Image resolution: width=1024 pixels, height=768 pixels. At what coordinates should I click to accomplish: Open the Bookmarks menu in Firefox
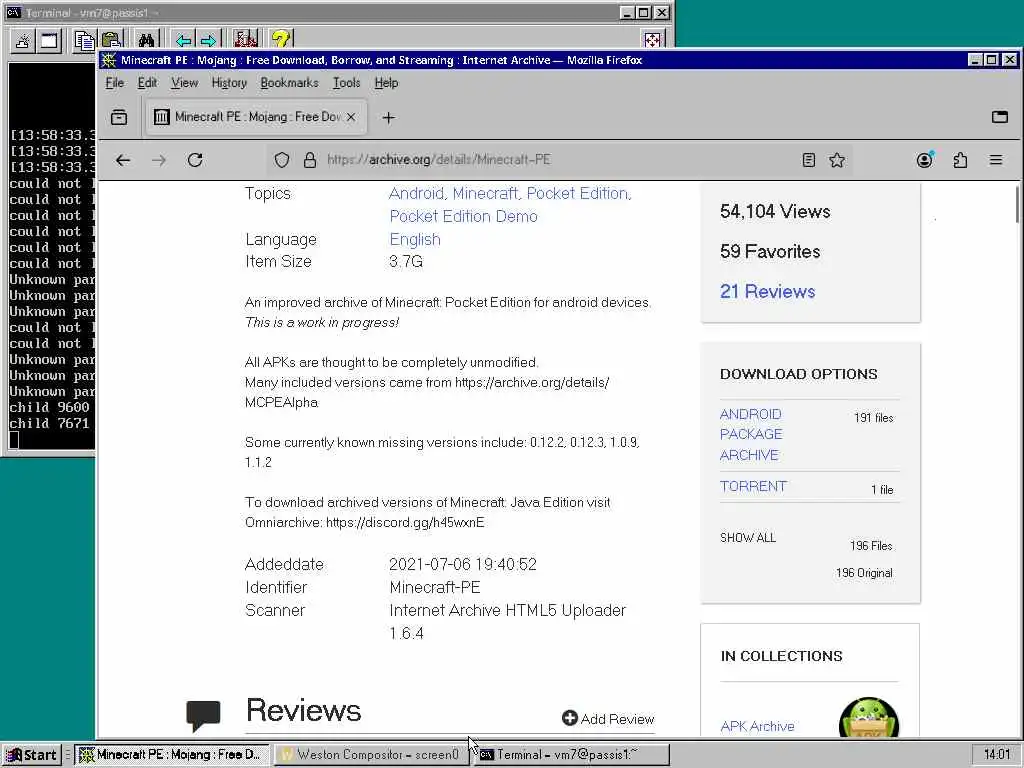pyautogui.click(x=289, y=83)
